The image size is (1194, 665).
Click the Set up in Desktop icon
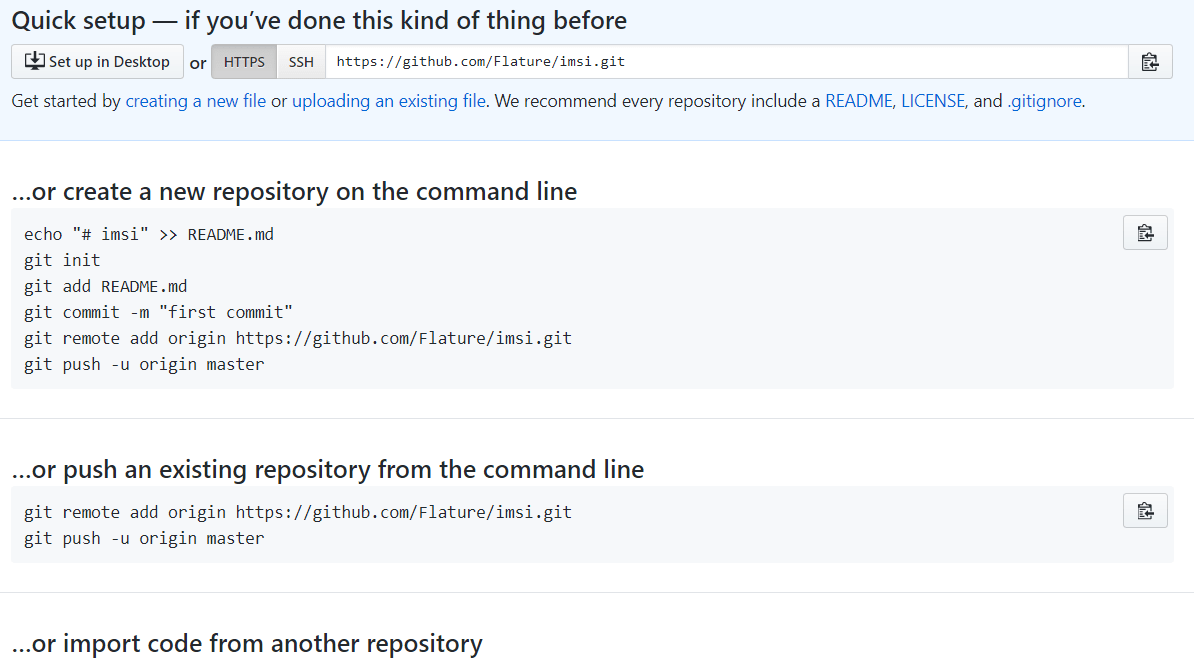[35, 61]
